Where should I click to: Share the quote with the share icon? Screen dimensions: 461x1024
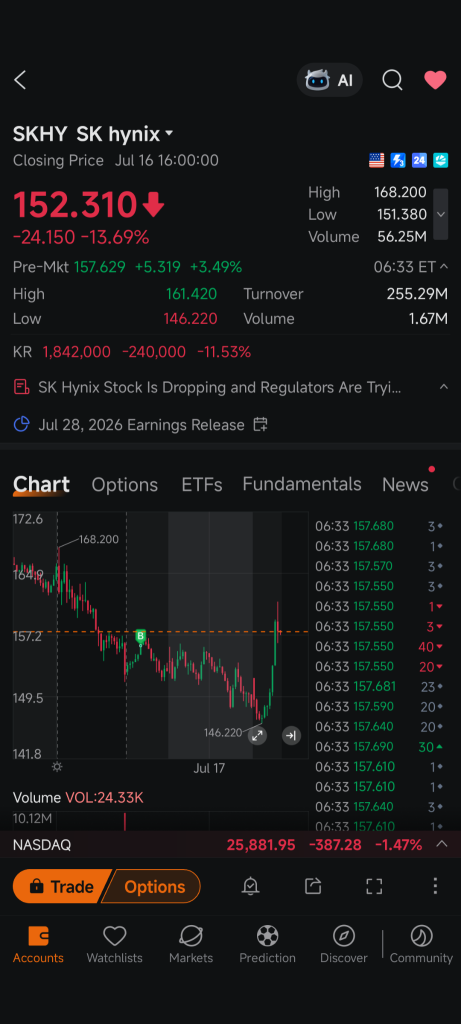[x=313, y=886]
